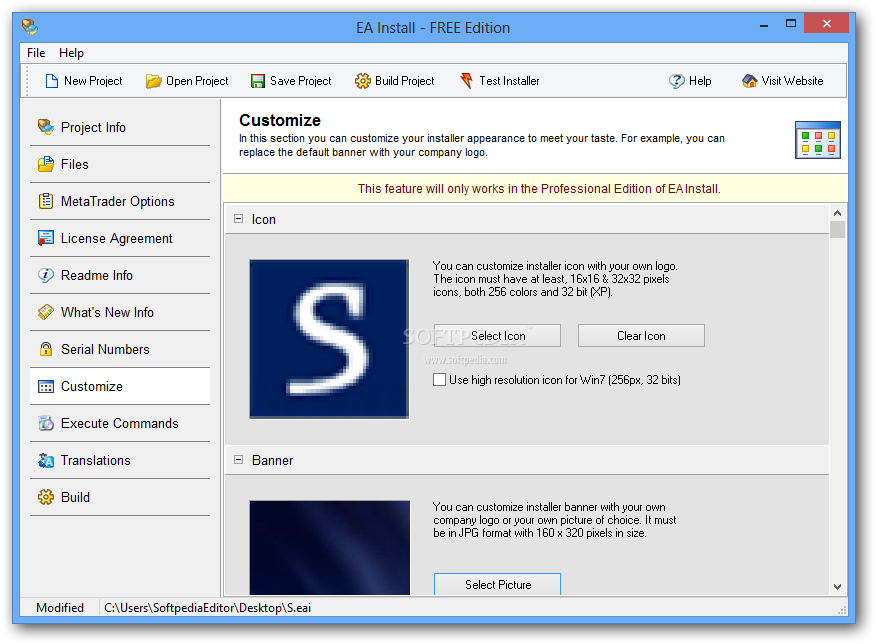
Task: Click the Help question mark icon
Action: [x=676, y=81]
